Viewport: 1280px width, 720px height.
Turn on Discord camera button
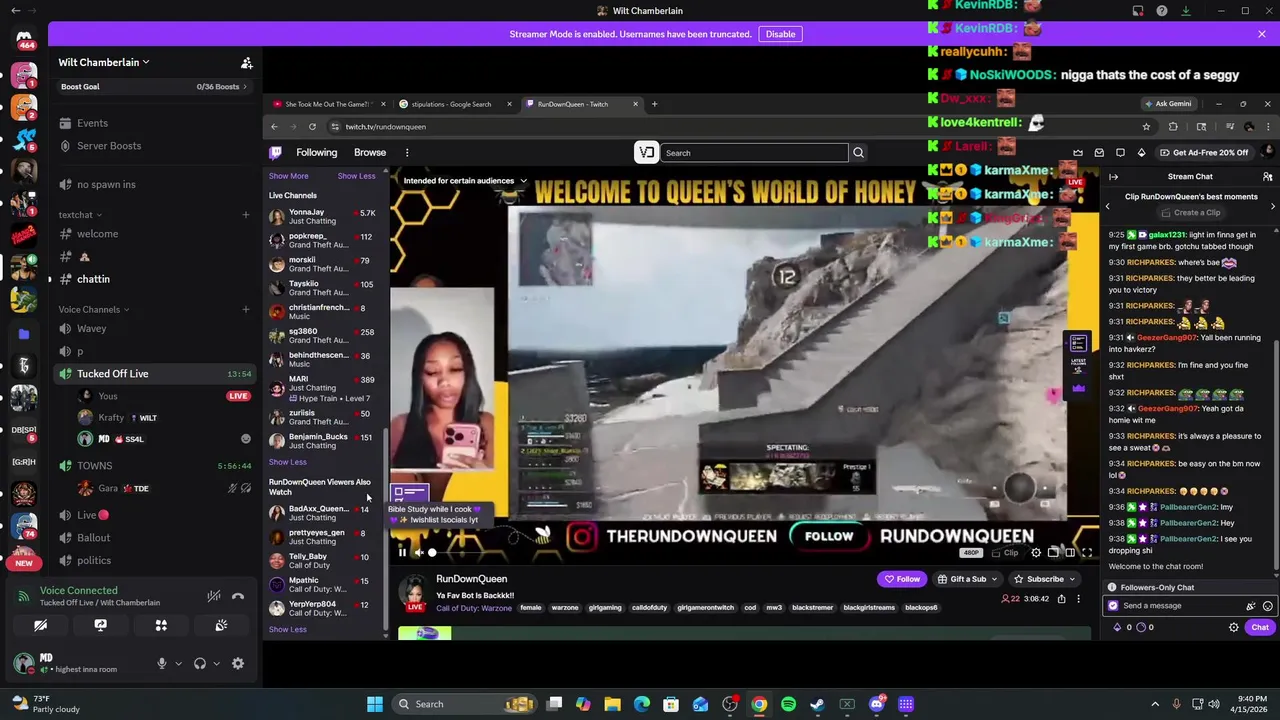pyautogui.click(x=41, y=625)
